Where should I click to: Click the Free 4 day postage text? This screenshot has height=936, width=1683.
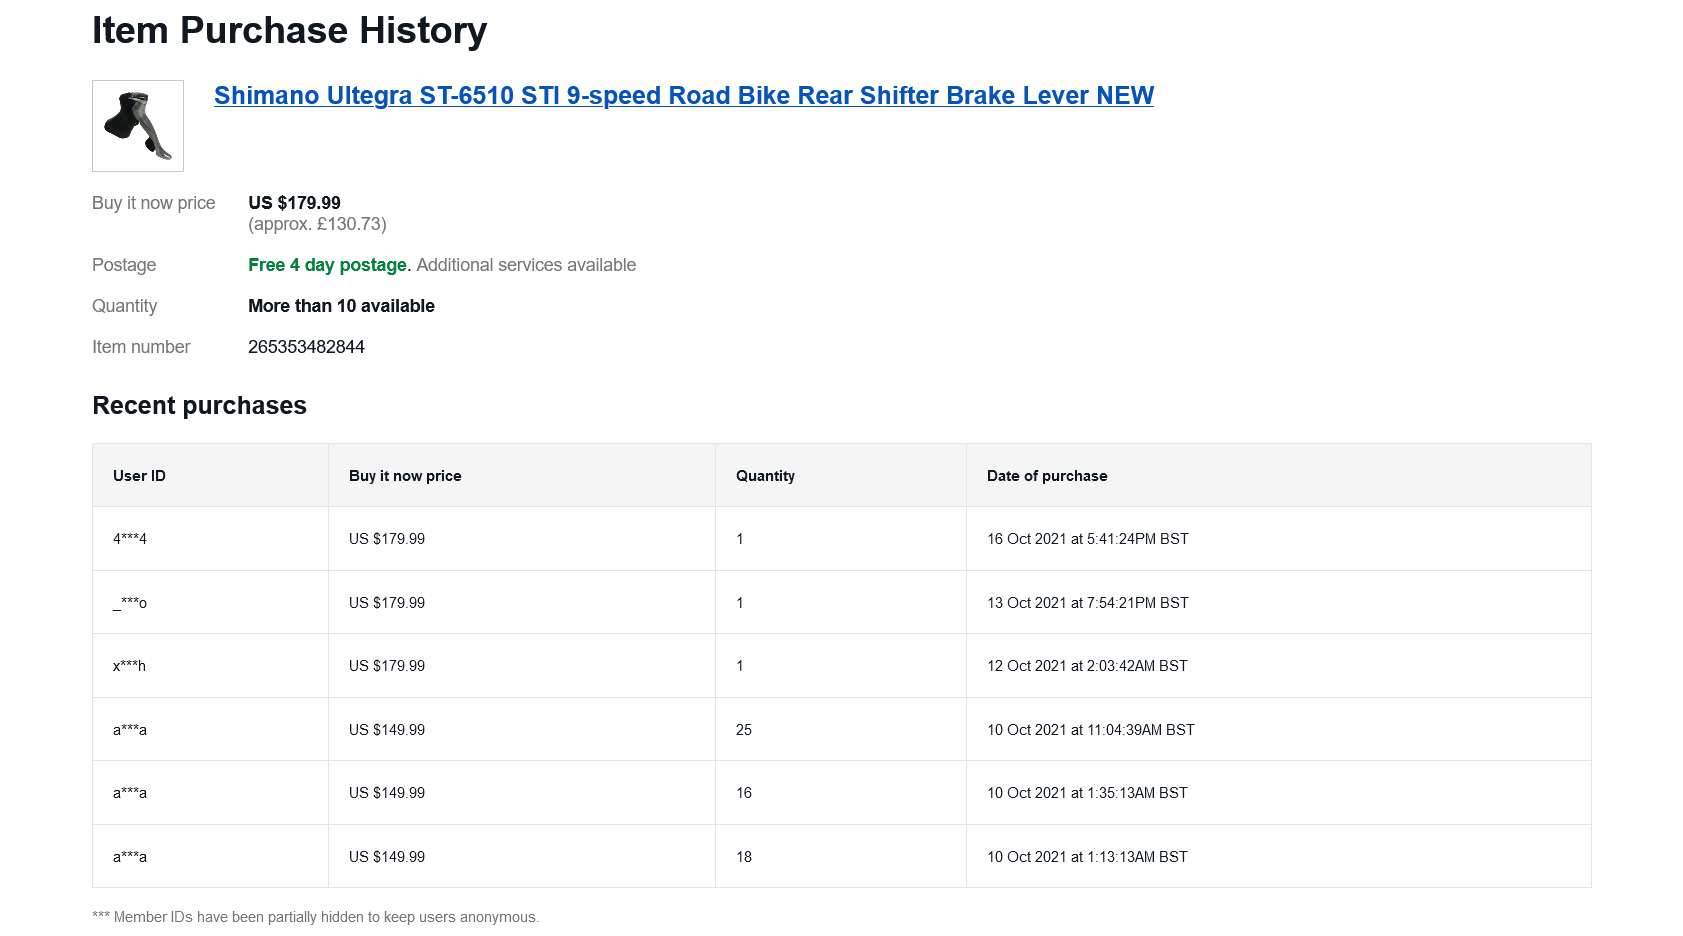pyautogui.click(x=327, y=265)
